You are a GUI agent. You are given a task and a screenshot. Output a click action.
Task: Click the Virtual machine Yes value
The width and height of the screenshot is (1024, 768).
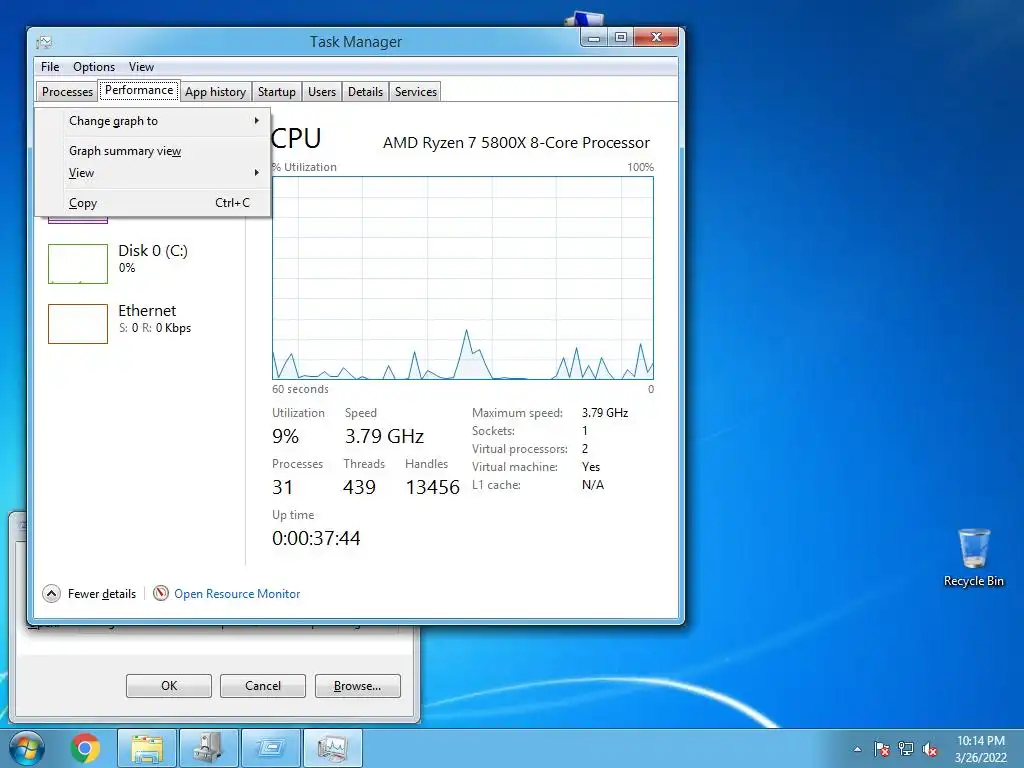pos(591,467)
